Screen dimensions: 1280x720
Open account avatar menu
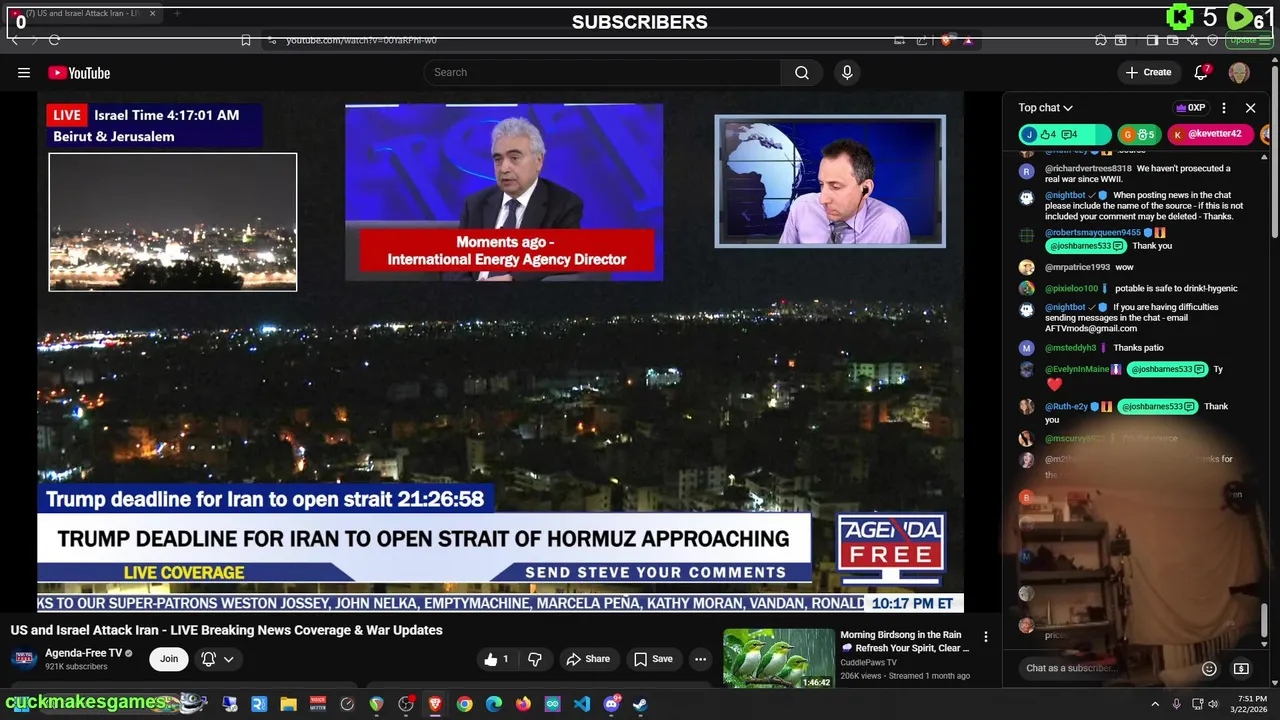pos(1239,72)
